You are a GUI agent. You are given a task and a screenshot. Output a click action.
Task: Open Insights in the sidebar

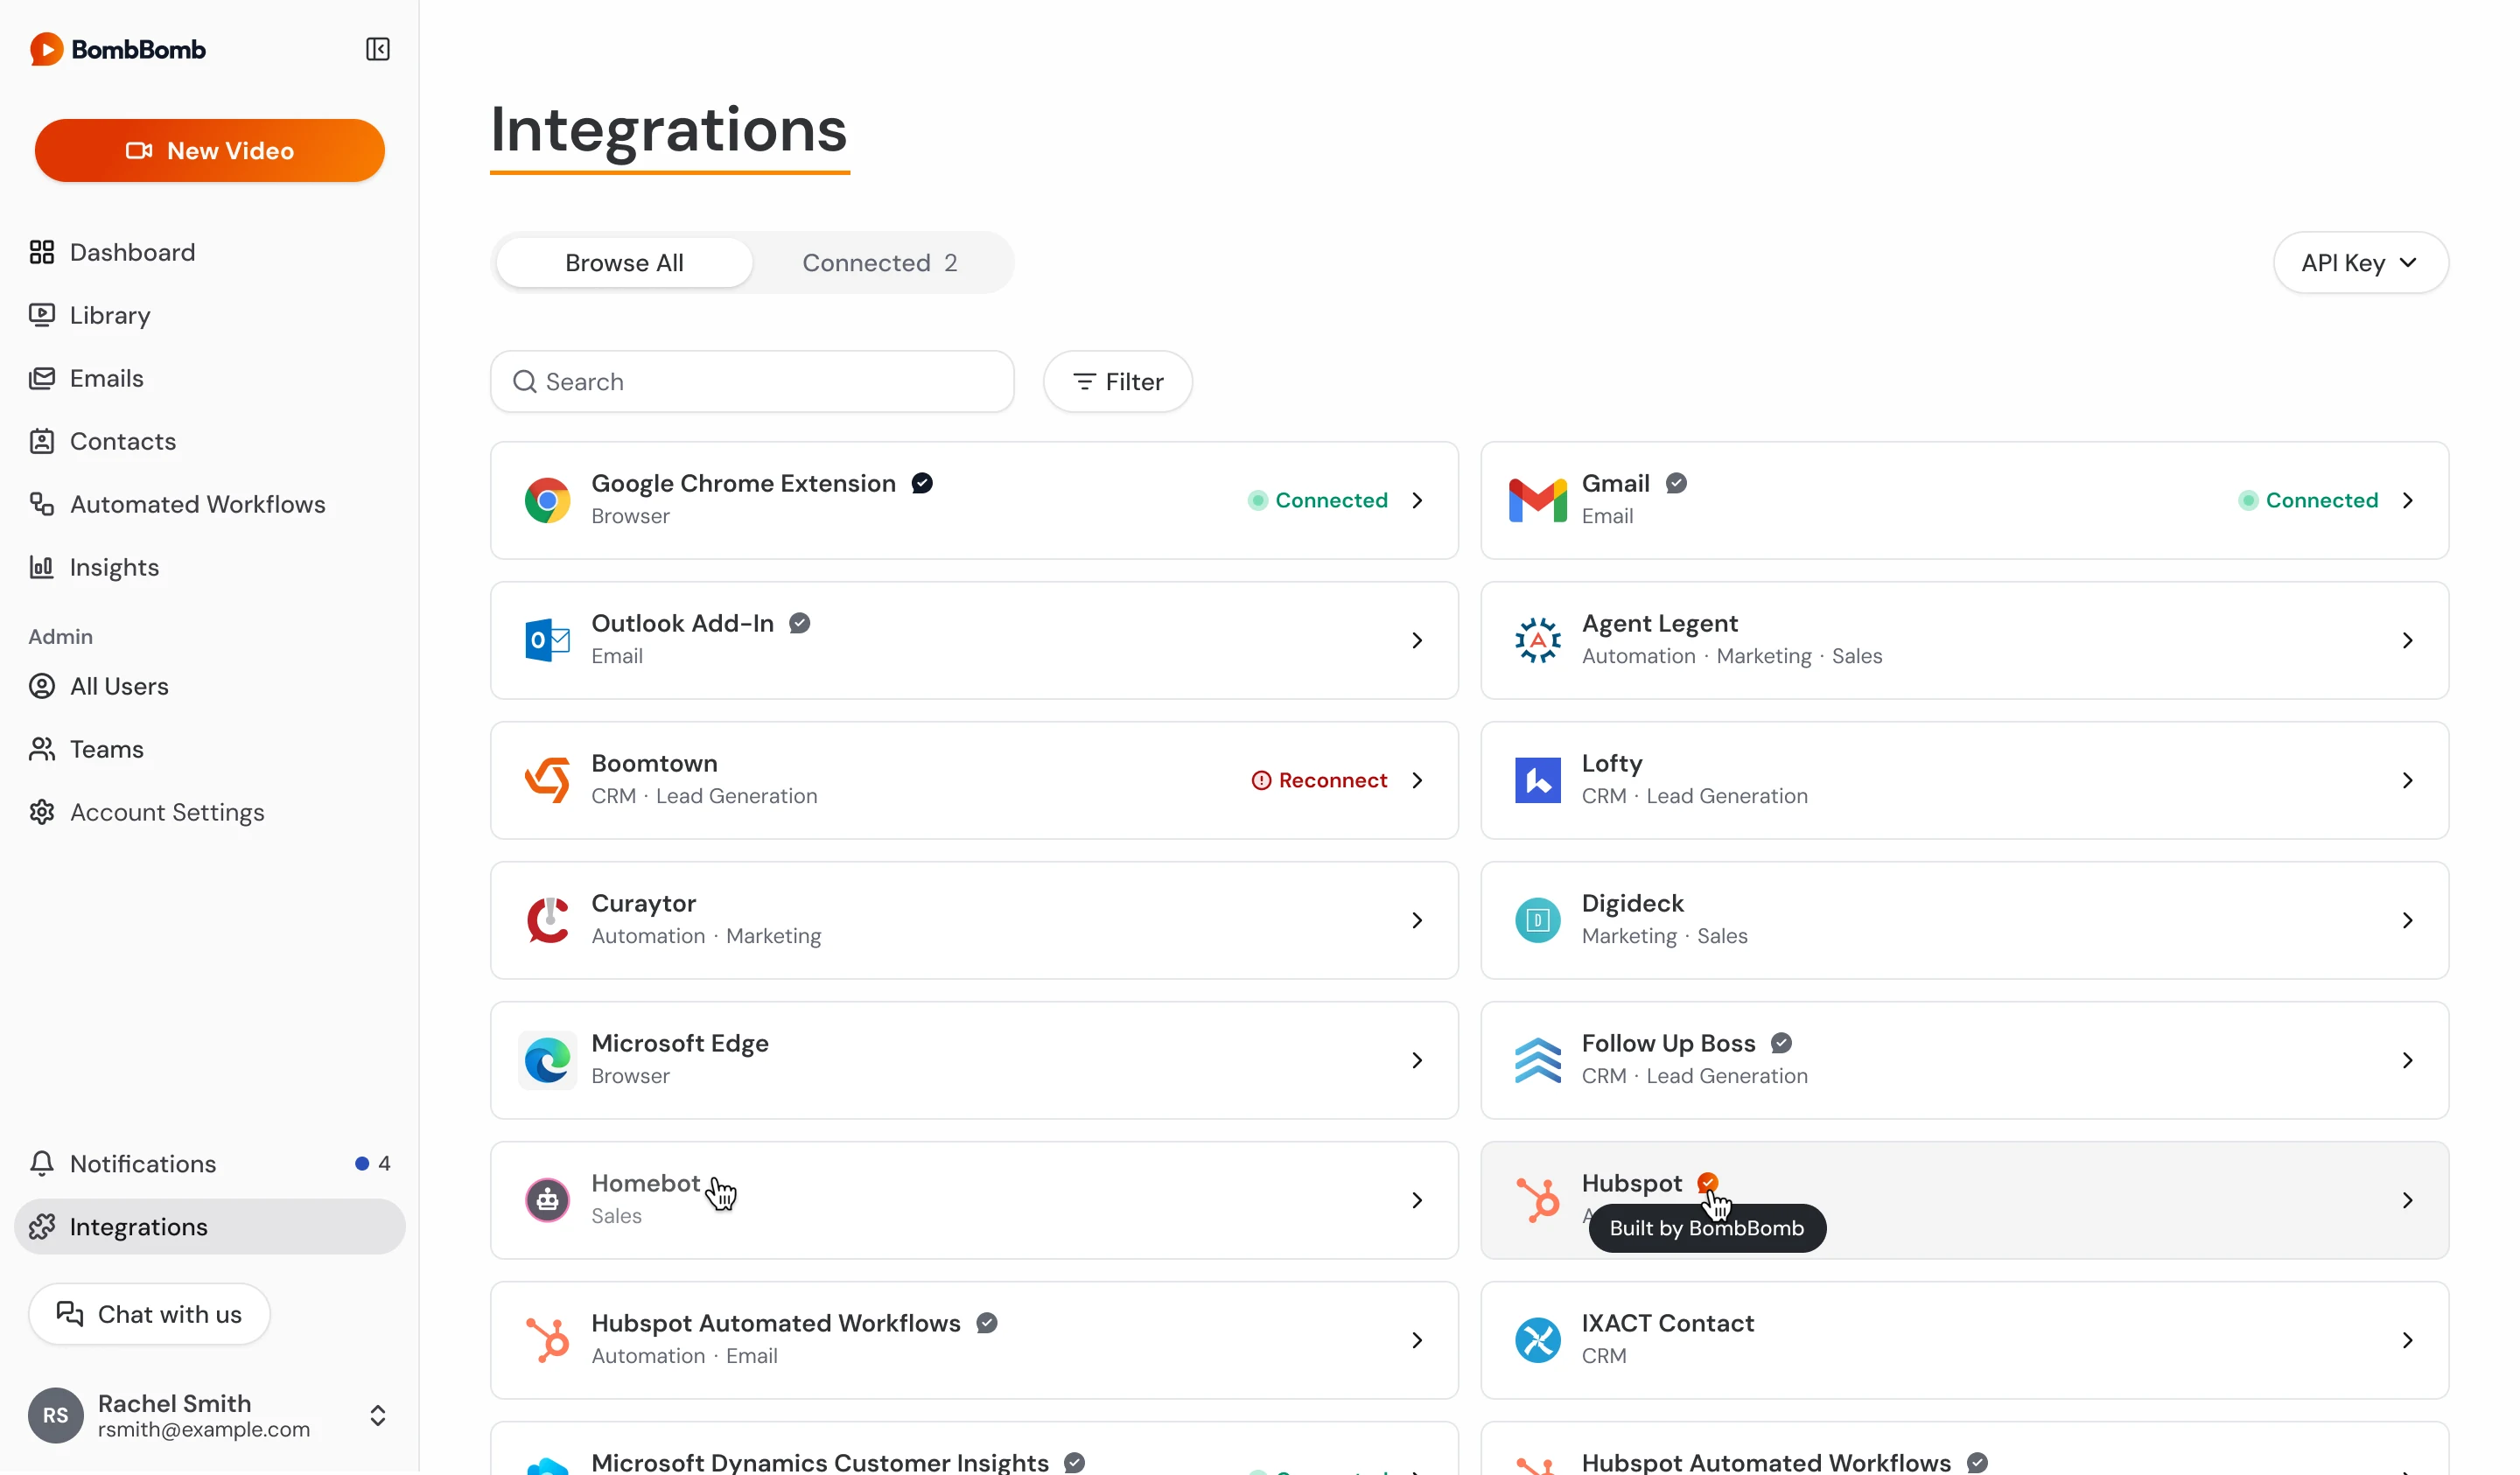coord(210,567)
